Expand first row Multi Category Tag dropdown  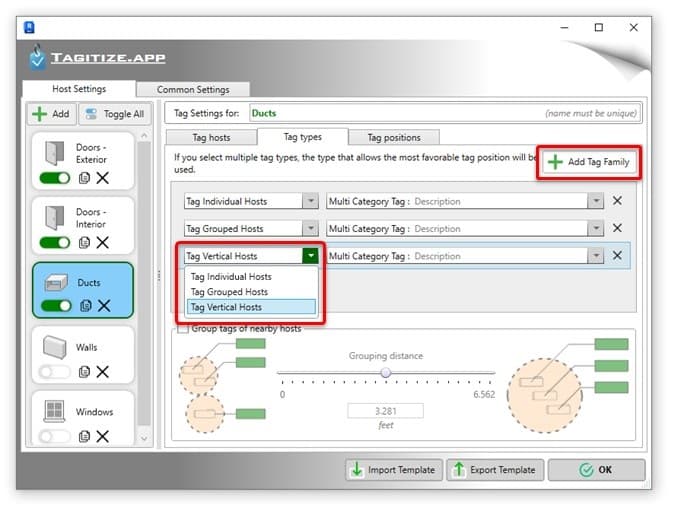[596, 201]
